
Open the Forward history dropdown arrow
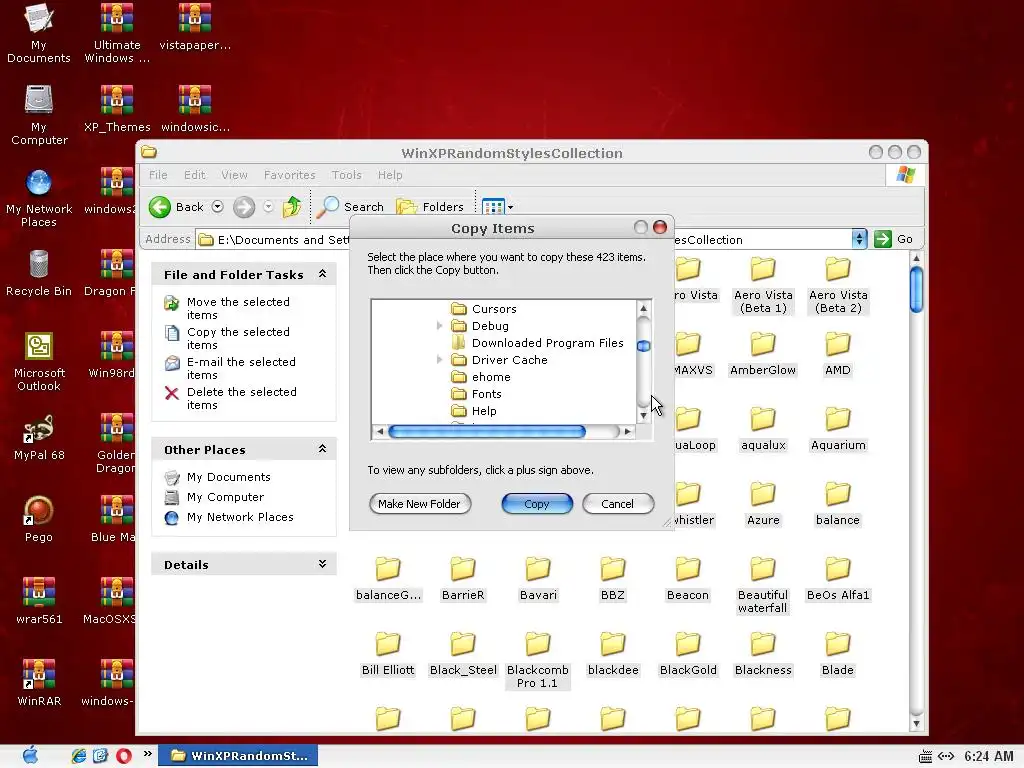pyautogui.click(x=268, y=207)
